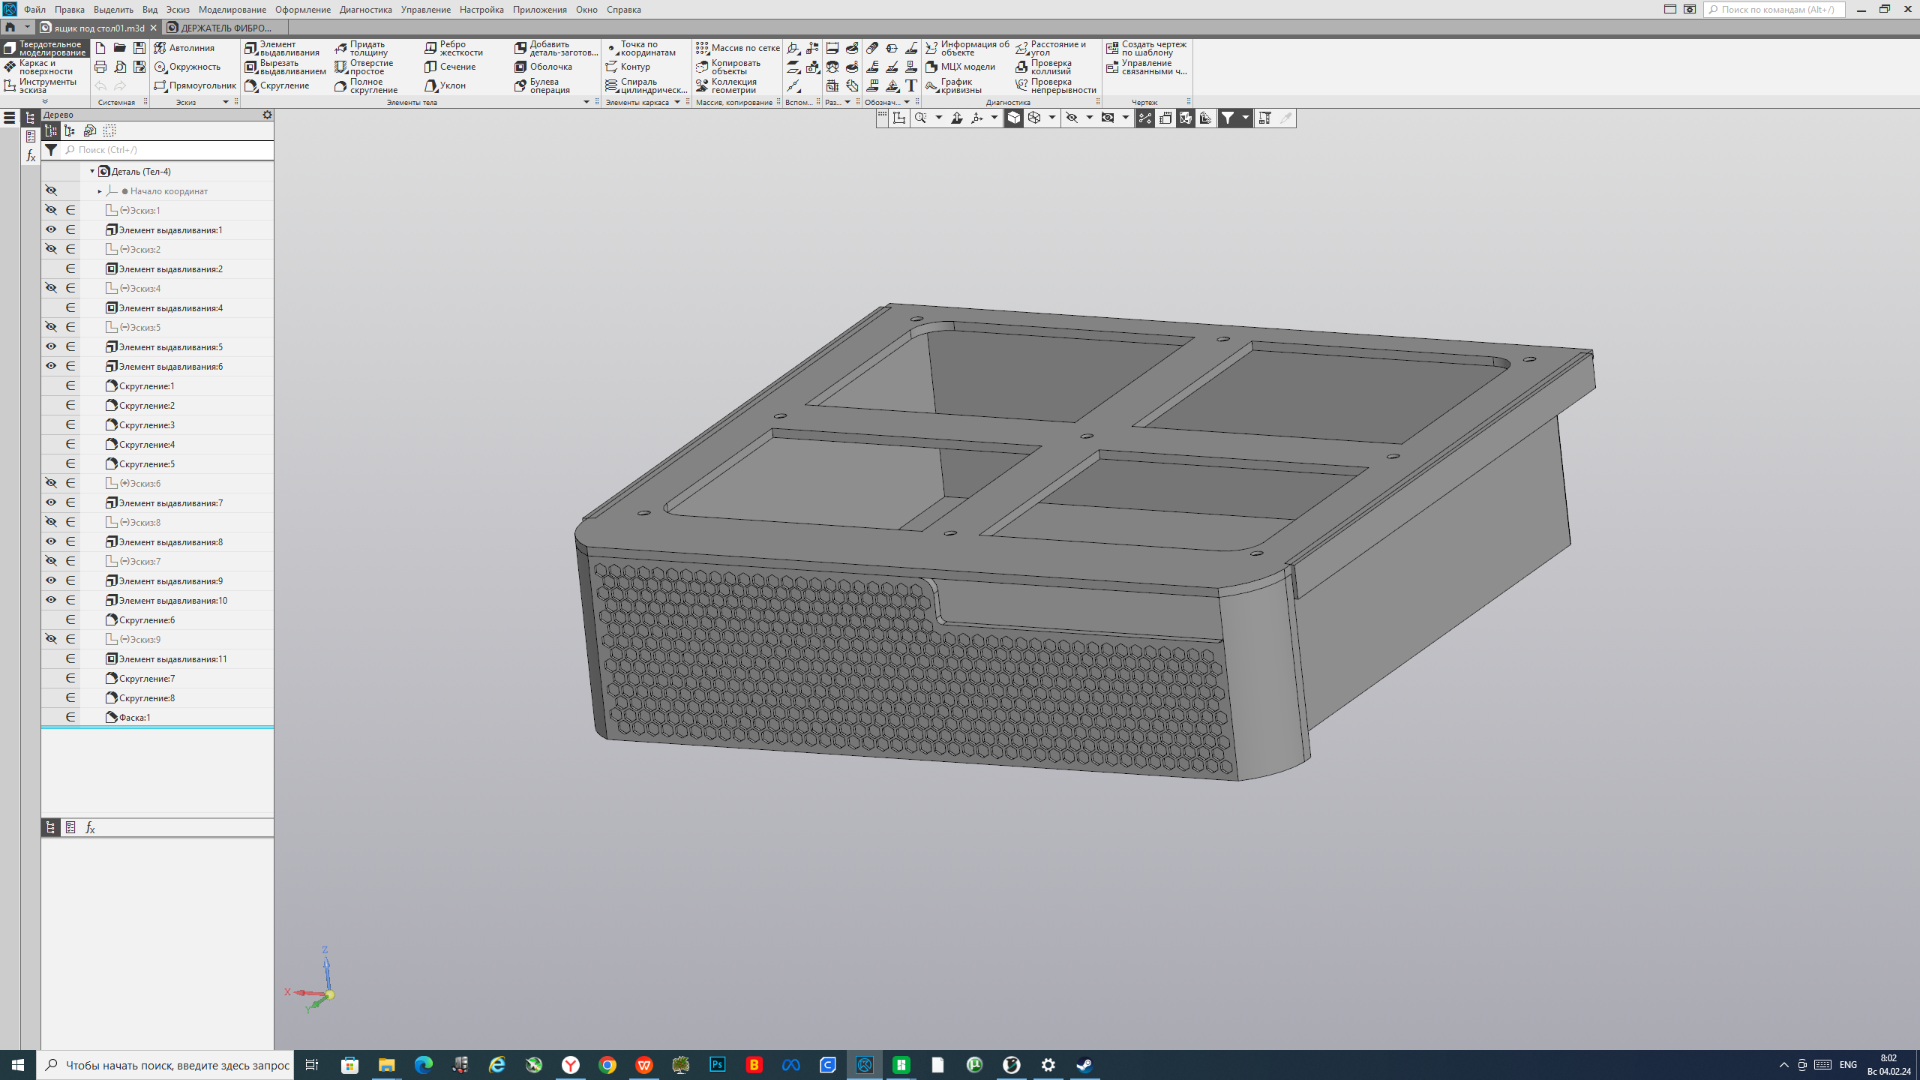The width and height of the screenshot is (1920, 1080).
Task: Toggle visibility of Элемент выдавливания:7
Action: 51,503
